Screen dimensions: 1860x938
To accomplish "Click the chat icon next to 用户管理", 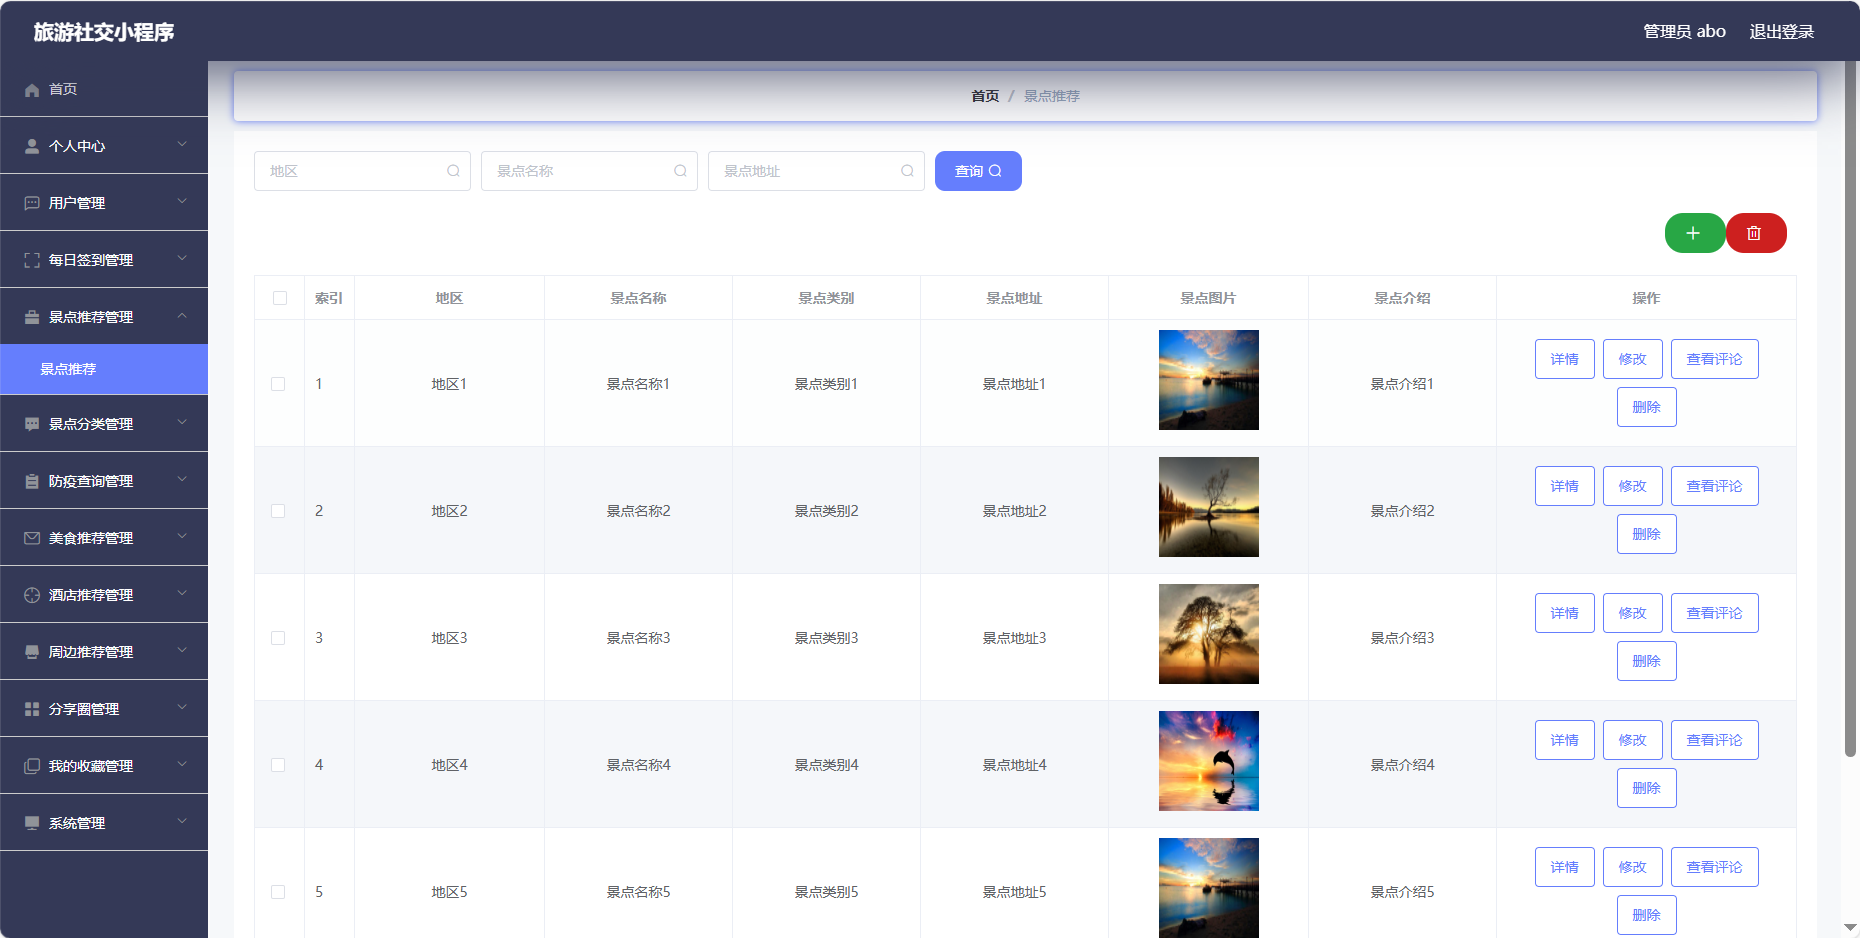I will pyautogui.click(x=32, y=204).
